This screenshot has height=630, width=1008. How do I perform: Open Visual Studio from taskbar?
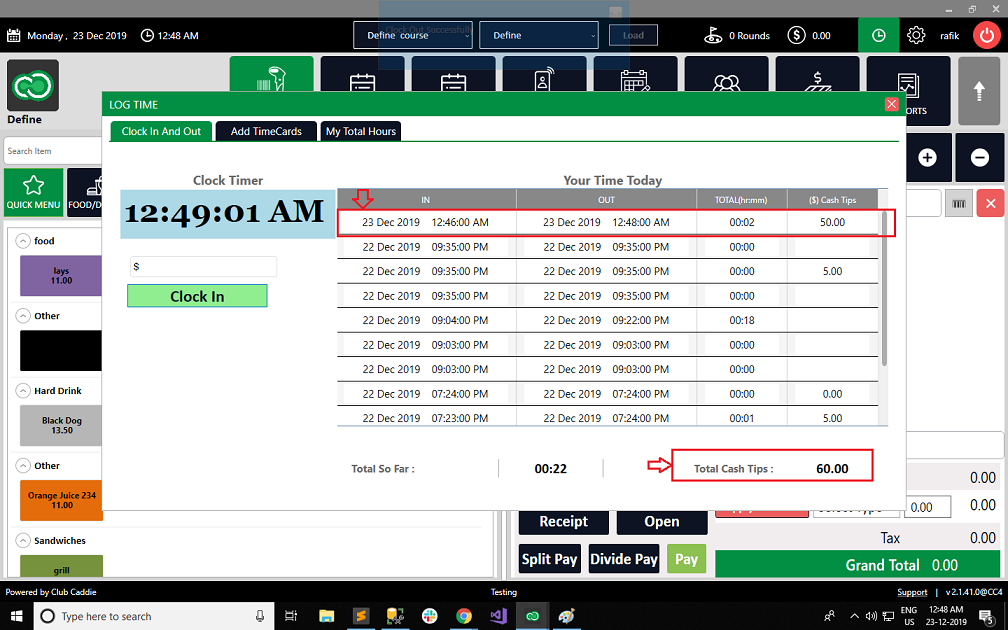tap(498, 616)
